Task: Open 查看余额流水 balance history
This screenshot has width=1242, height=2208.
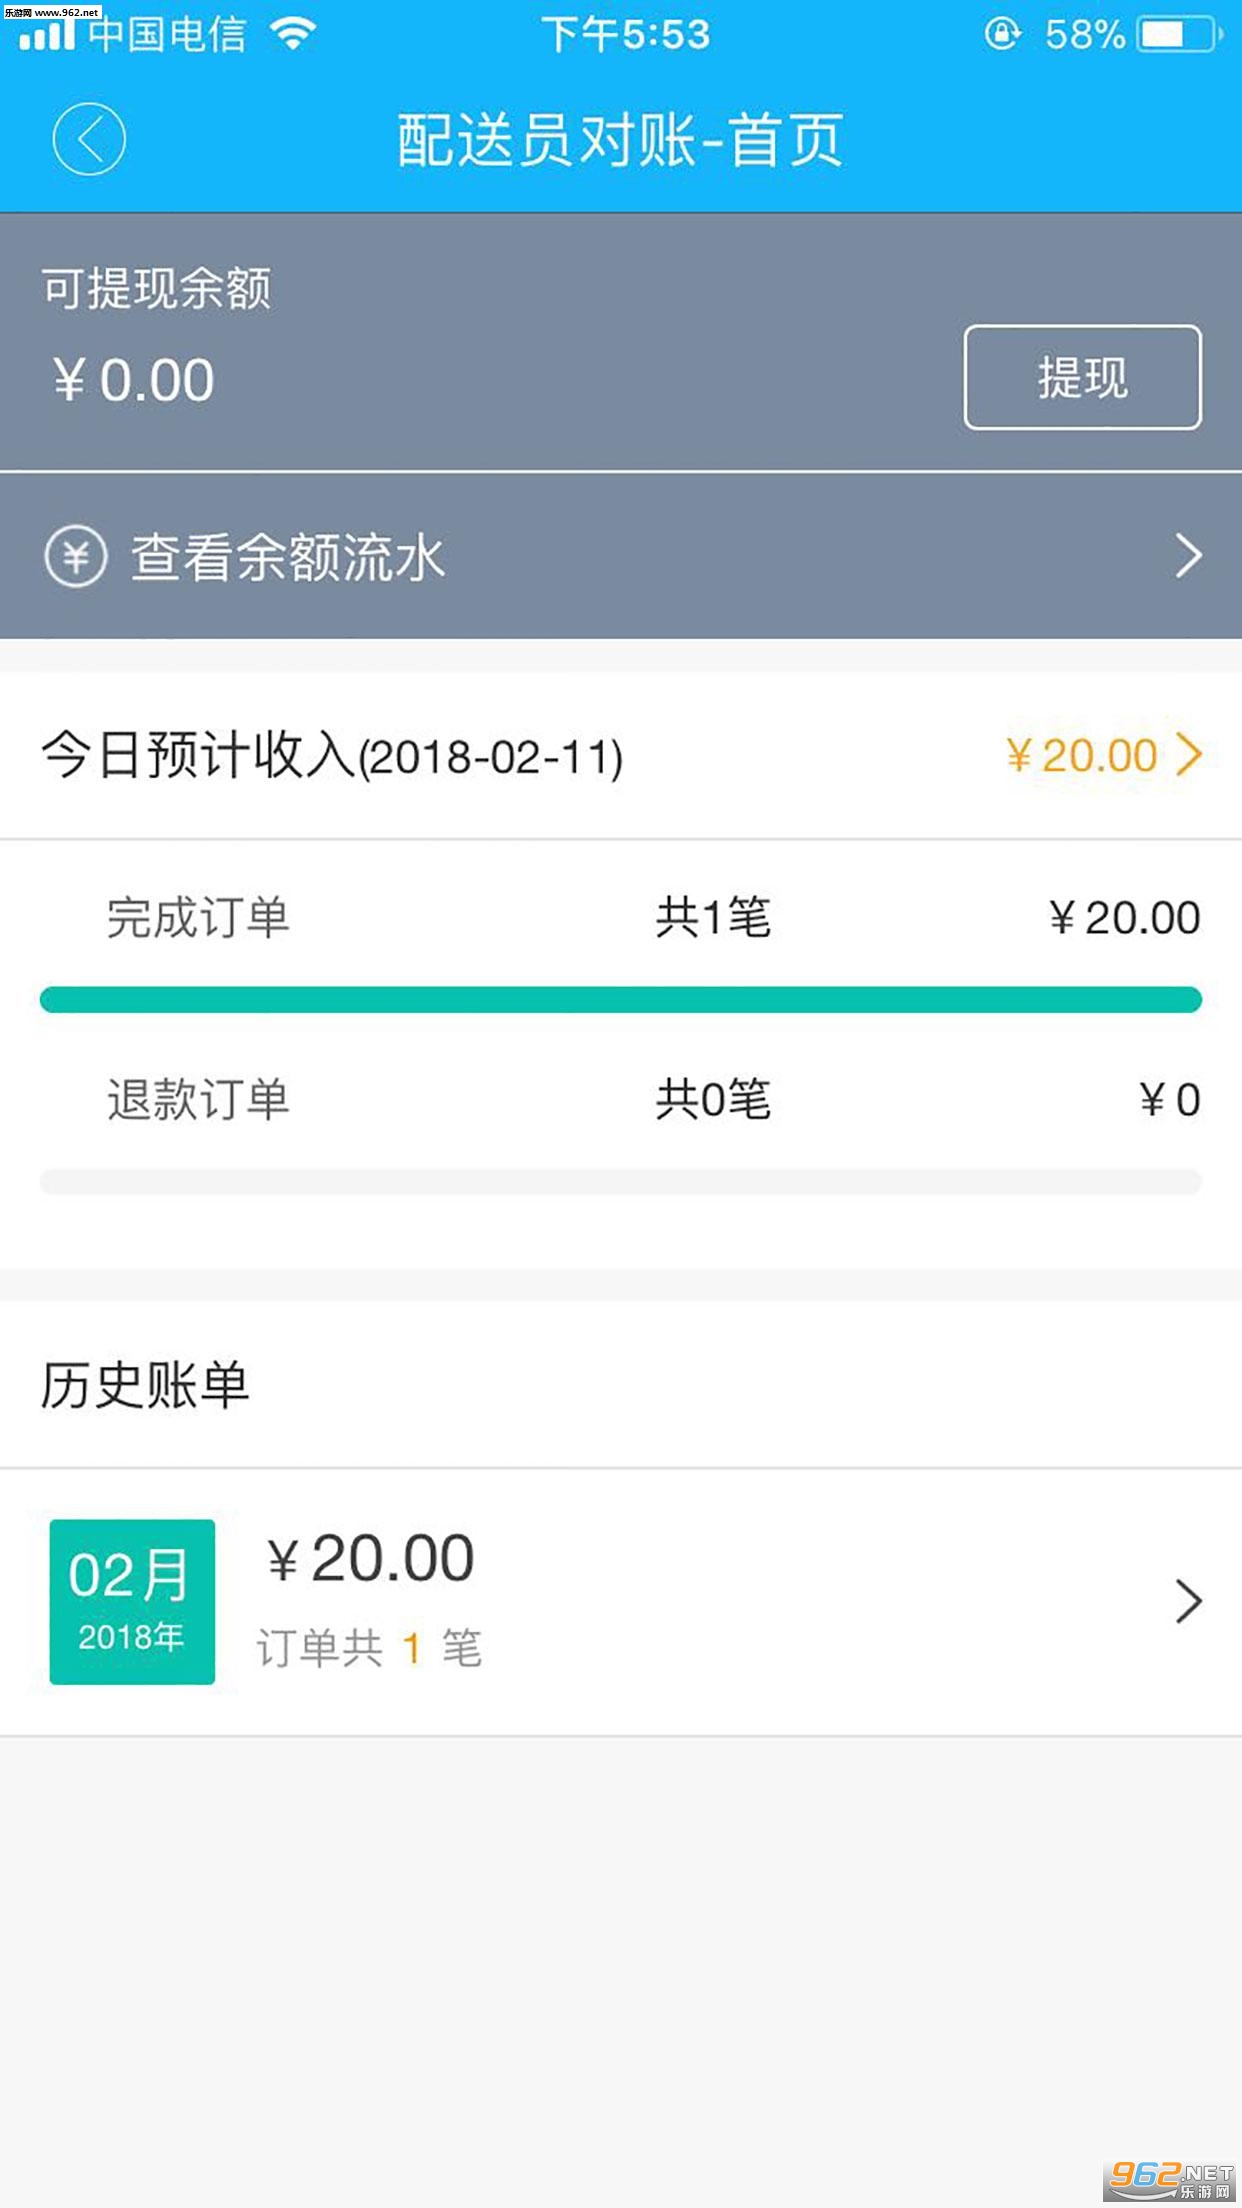Action: (x=288, y=557)
